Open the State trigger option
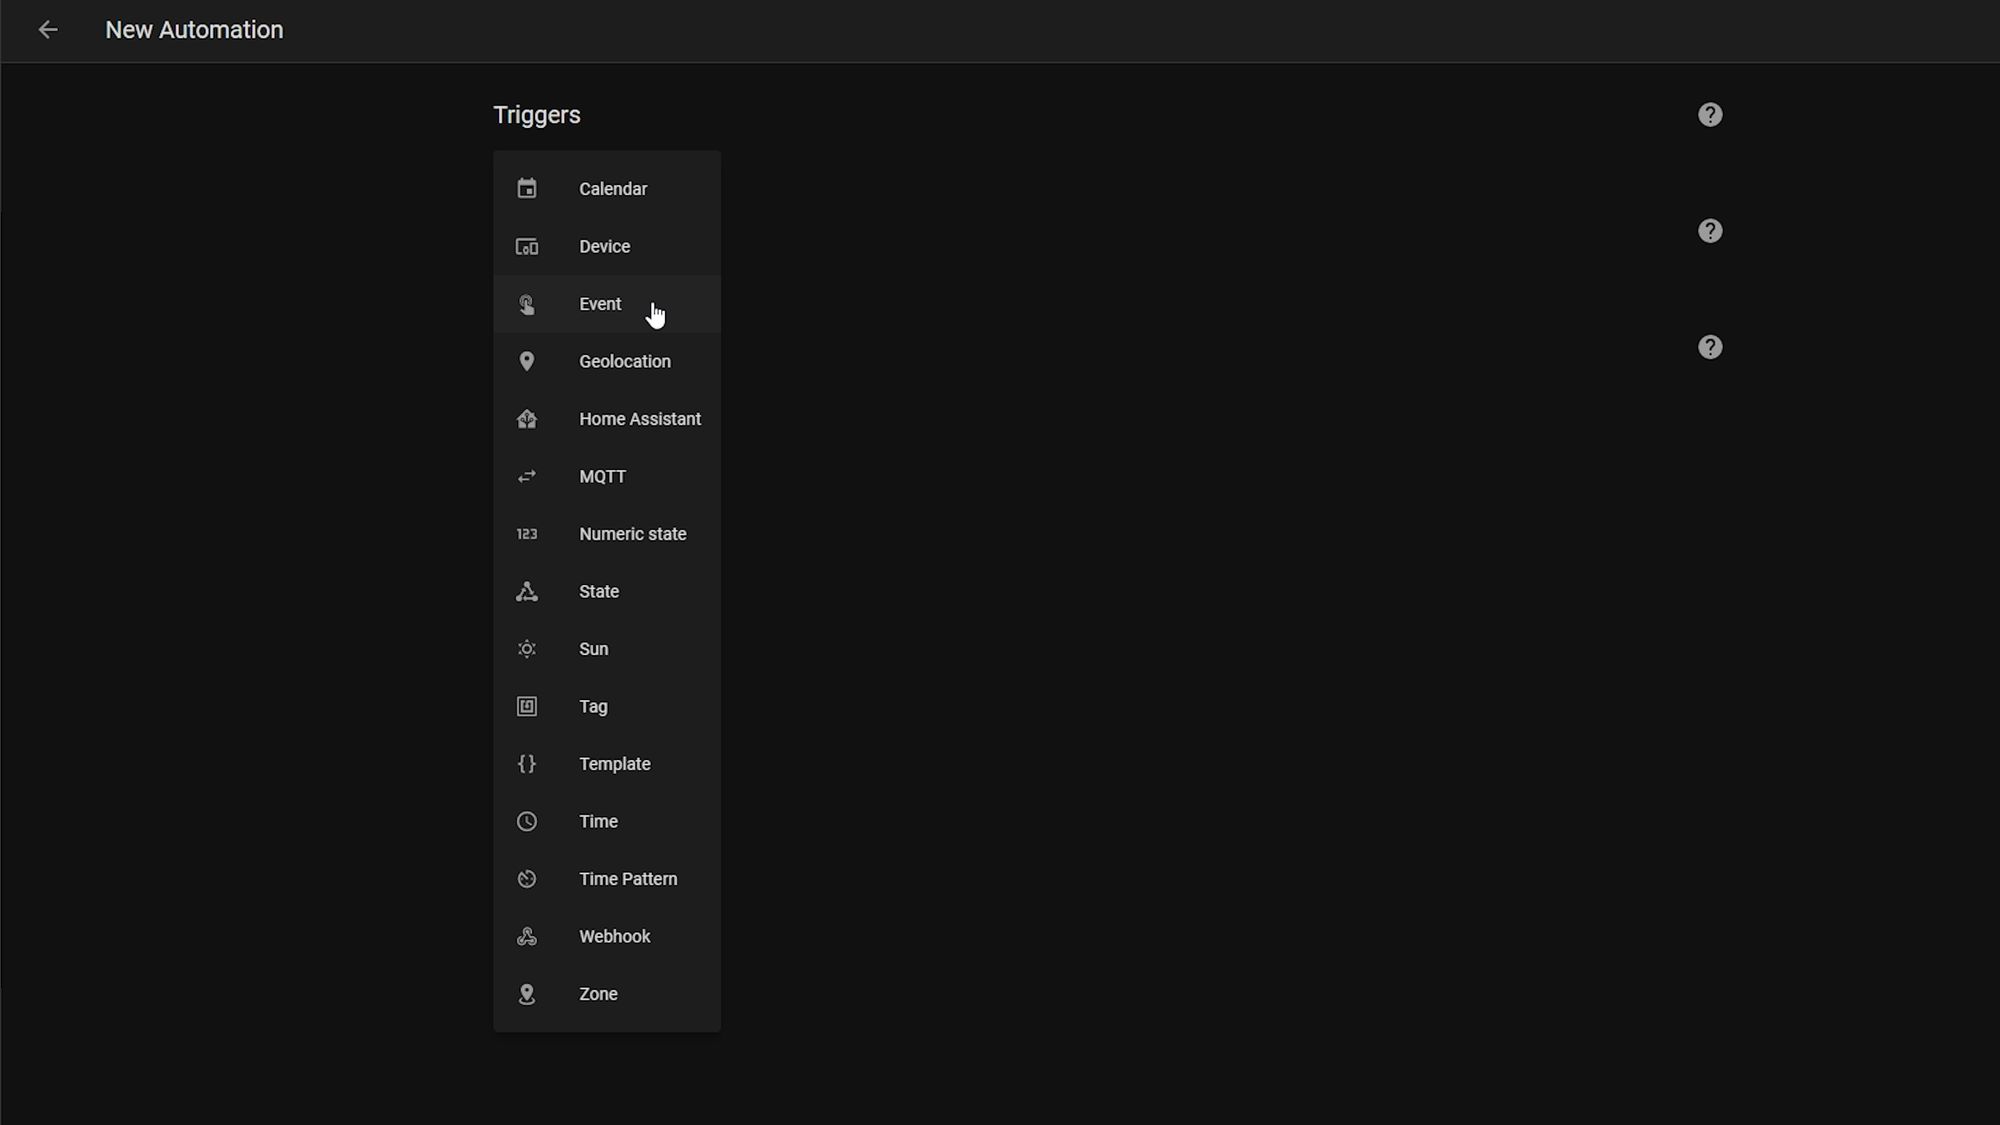The image size is (2000, 1125). [599, 591]
